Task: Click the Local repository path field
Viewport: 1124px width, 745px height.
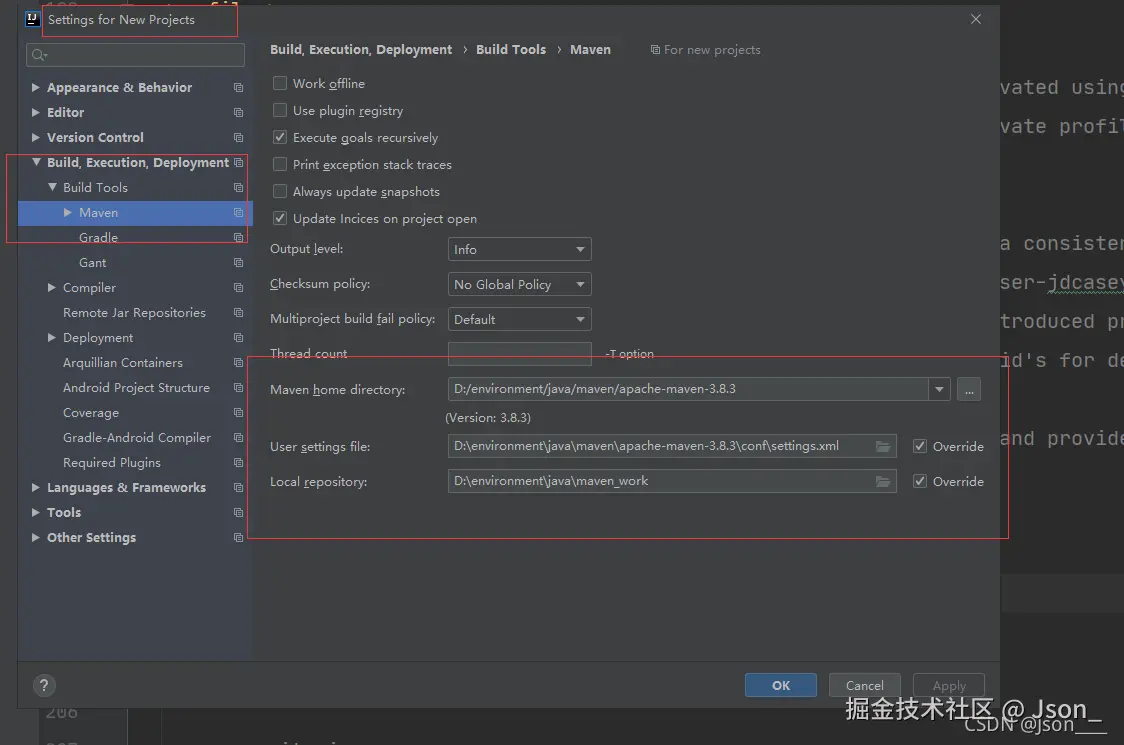Action: [x=672, y=481]
